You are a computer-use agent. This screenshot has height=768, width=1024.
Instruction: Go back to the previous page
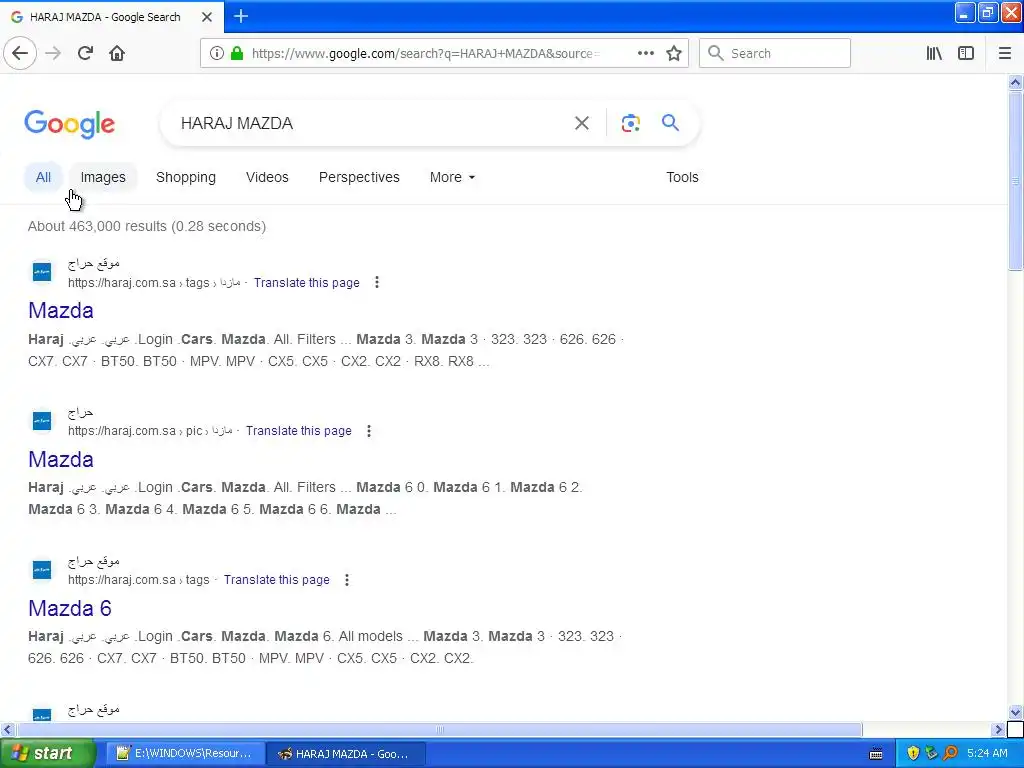[x=20, y=53]
